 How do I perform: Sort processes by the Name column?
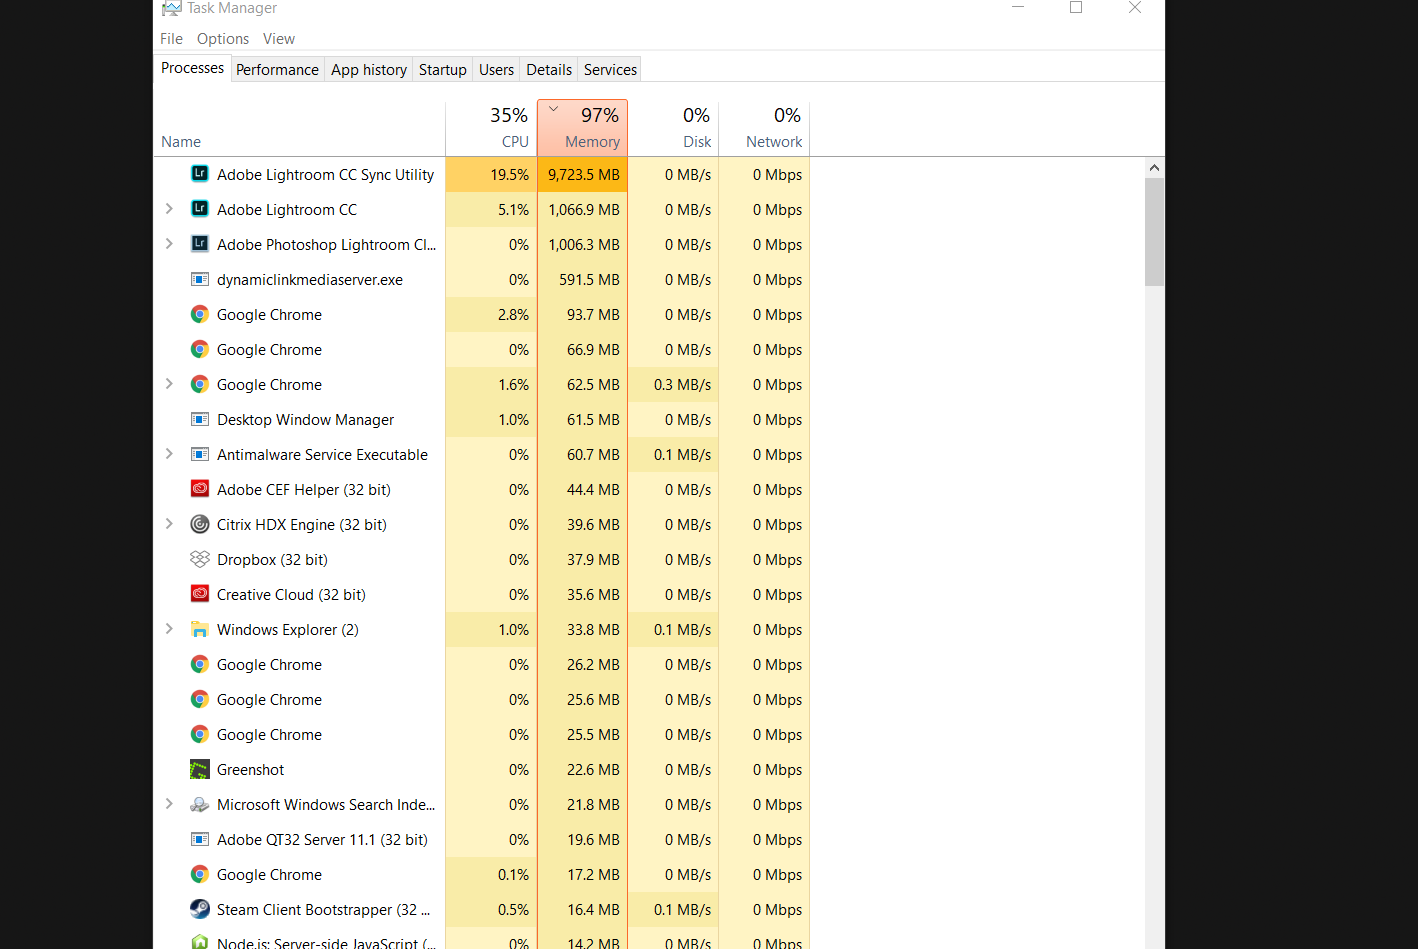(300, 129)
